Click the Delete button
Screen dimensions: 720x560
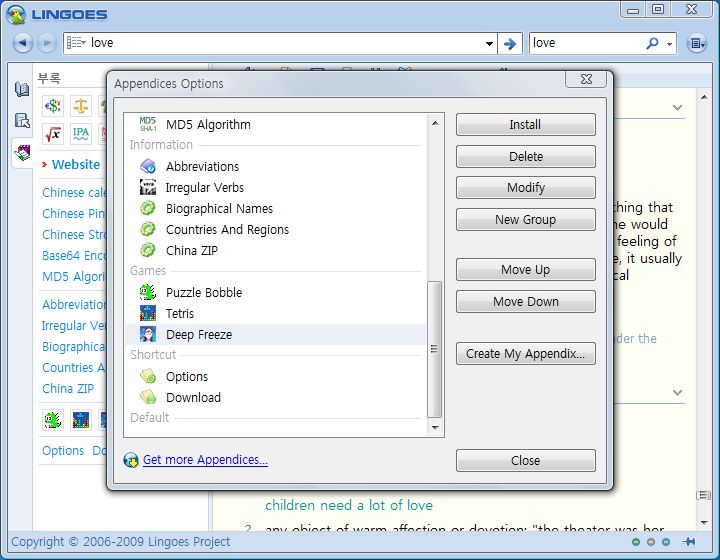[526, 157]
